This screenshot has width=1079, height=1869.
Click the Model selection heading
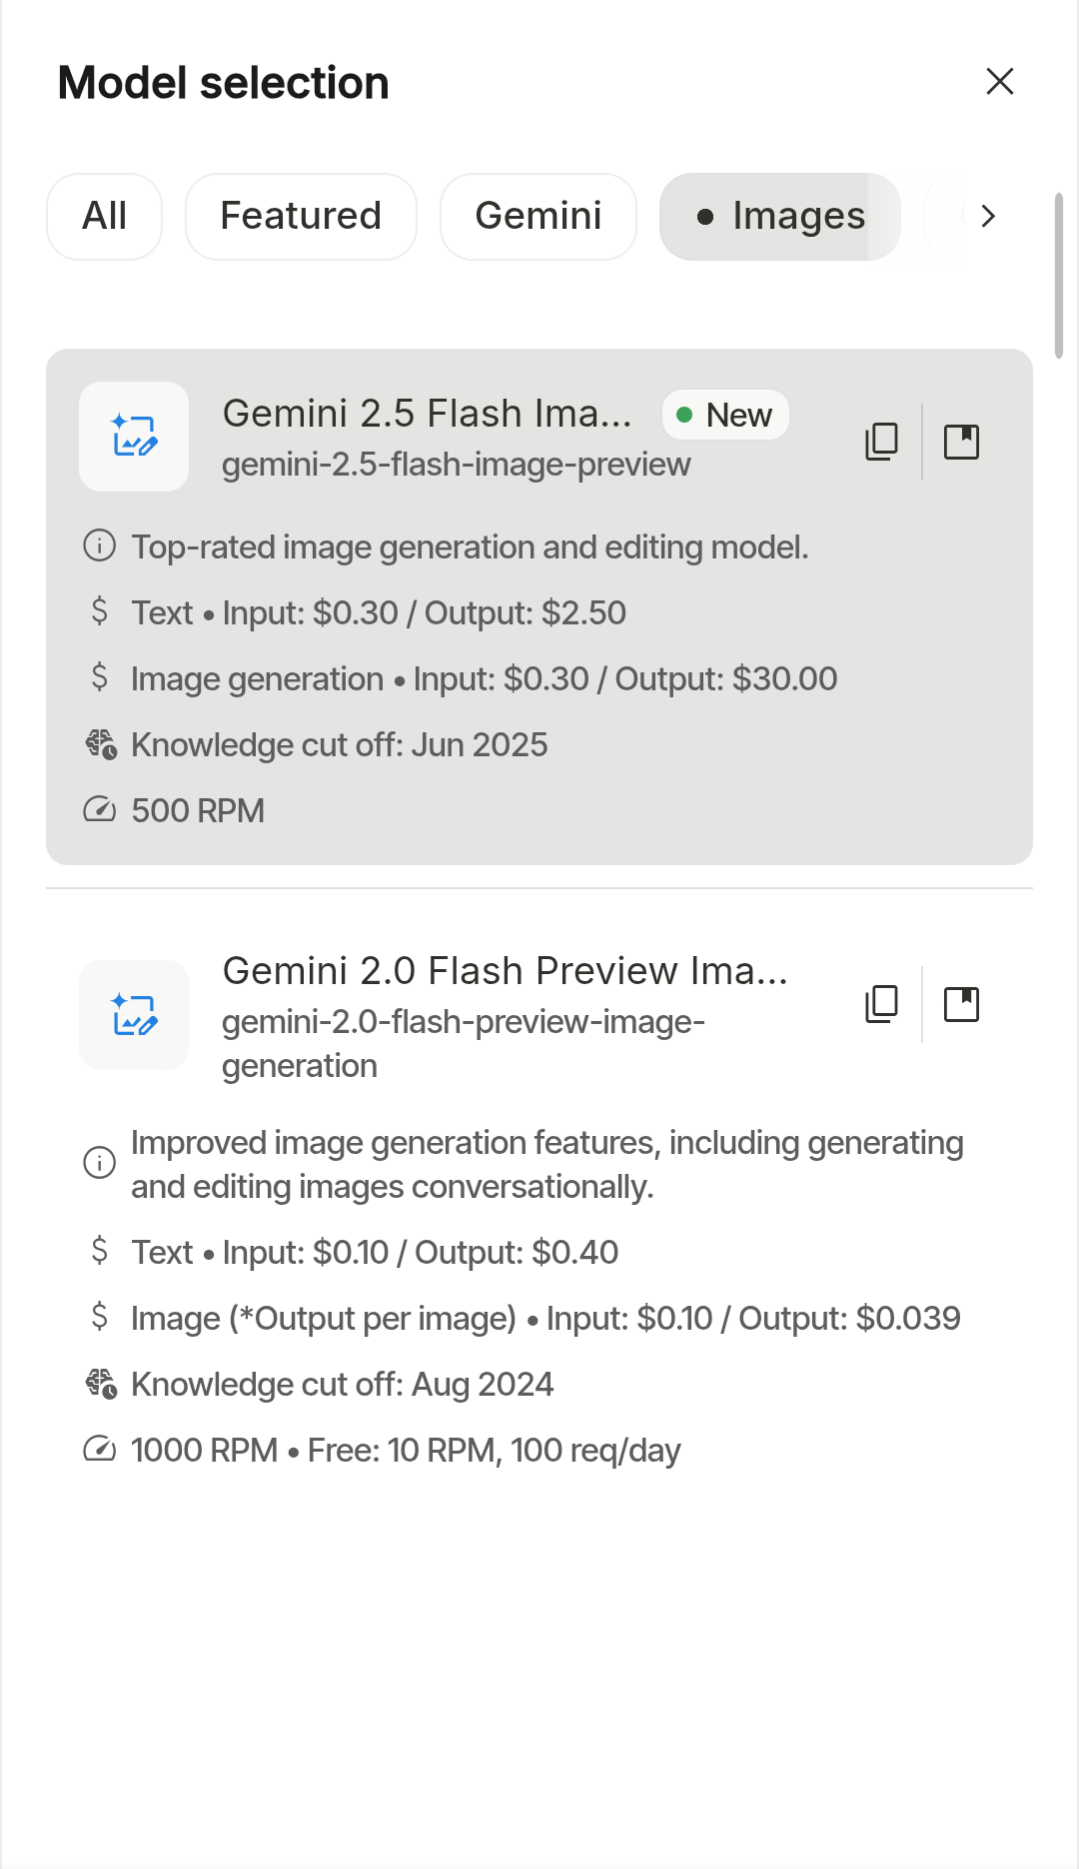pos(223,83)
